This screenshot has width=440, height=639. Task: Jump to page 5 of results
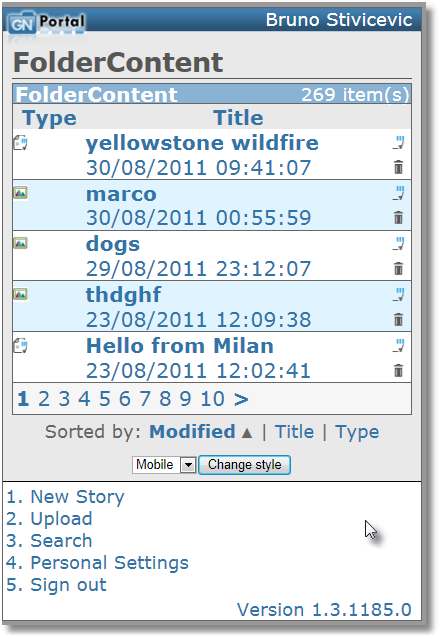105,399
